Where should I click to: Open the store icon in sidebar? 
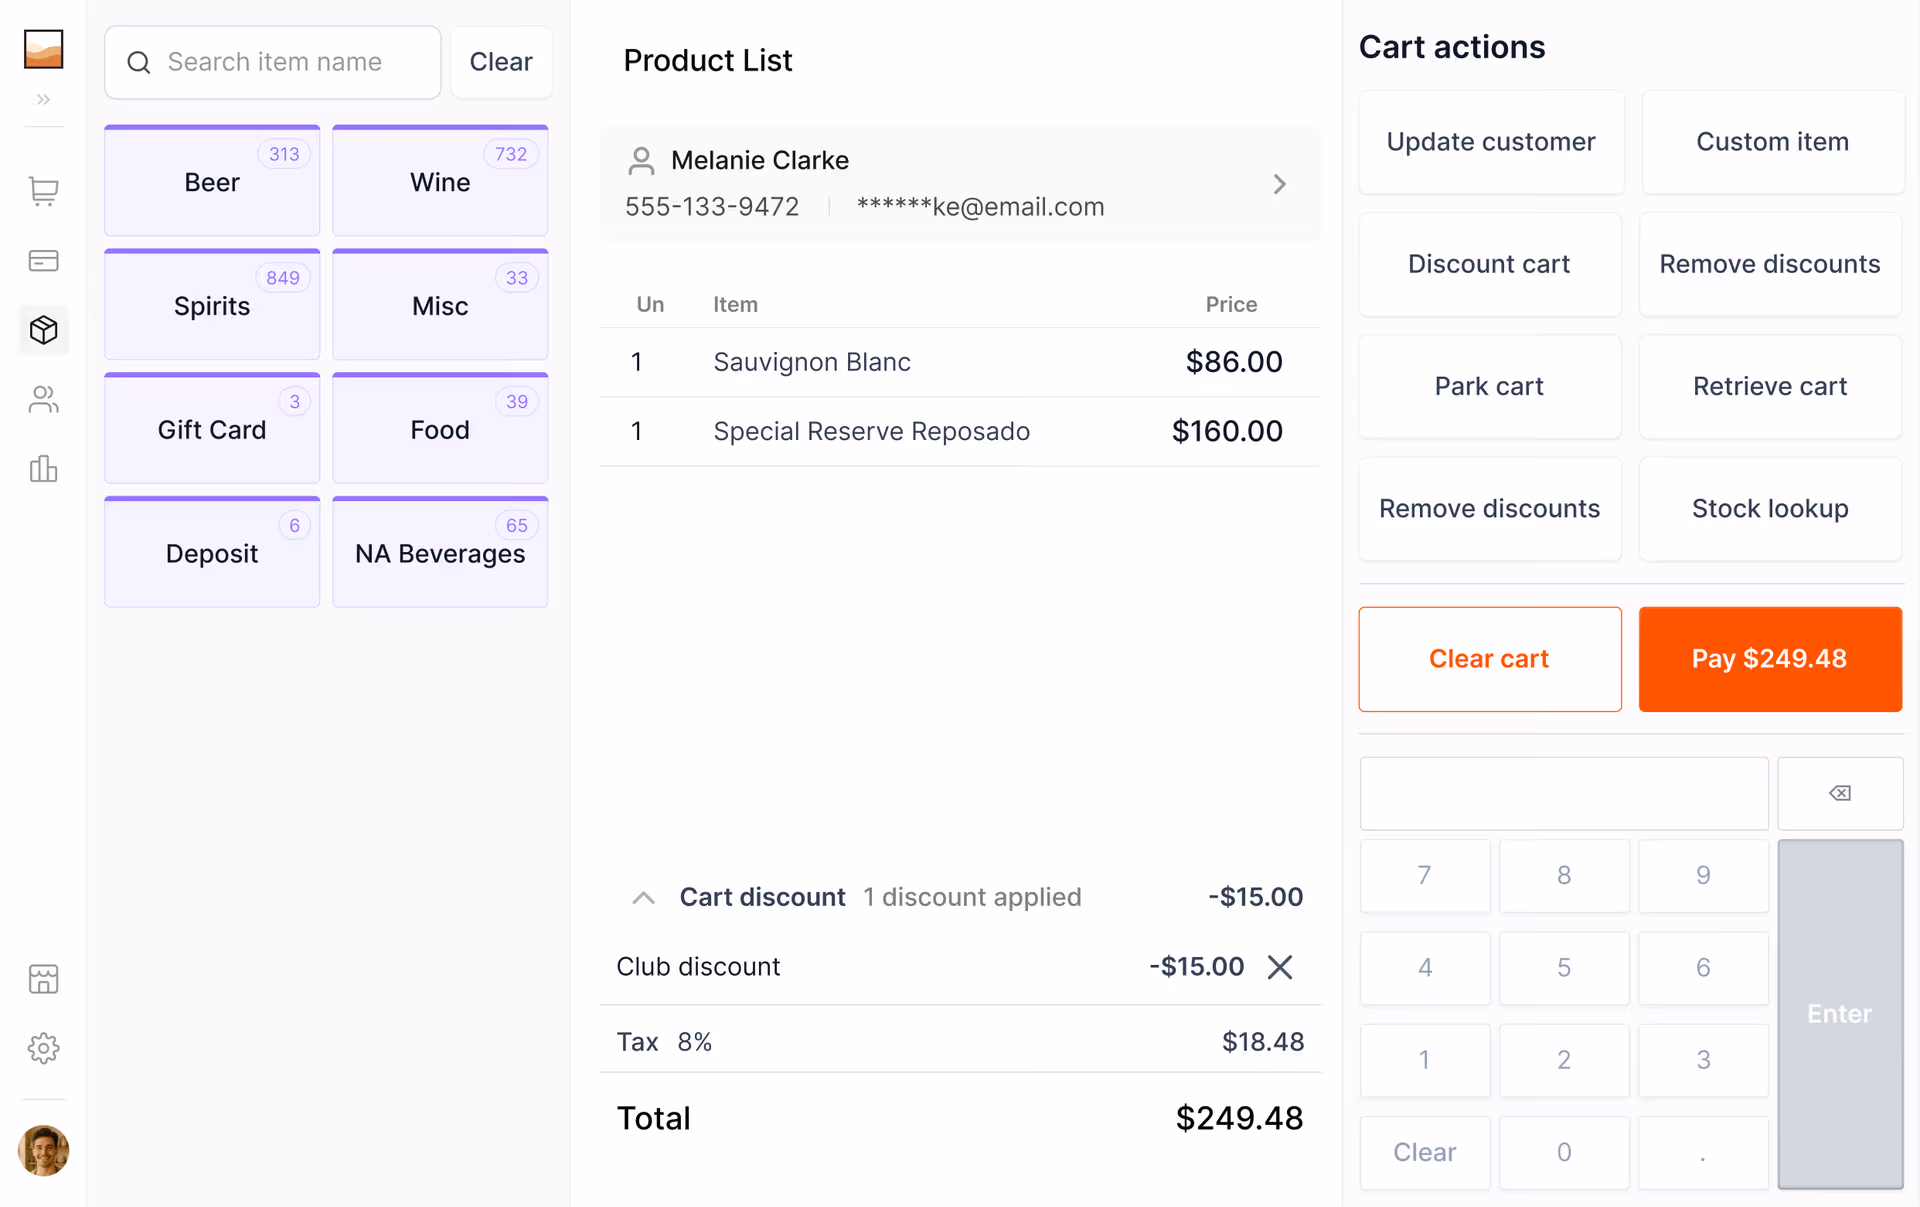(x=43, y=979)
